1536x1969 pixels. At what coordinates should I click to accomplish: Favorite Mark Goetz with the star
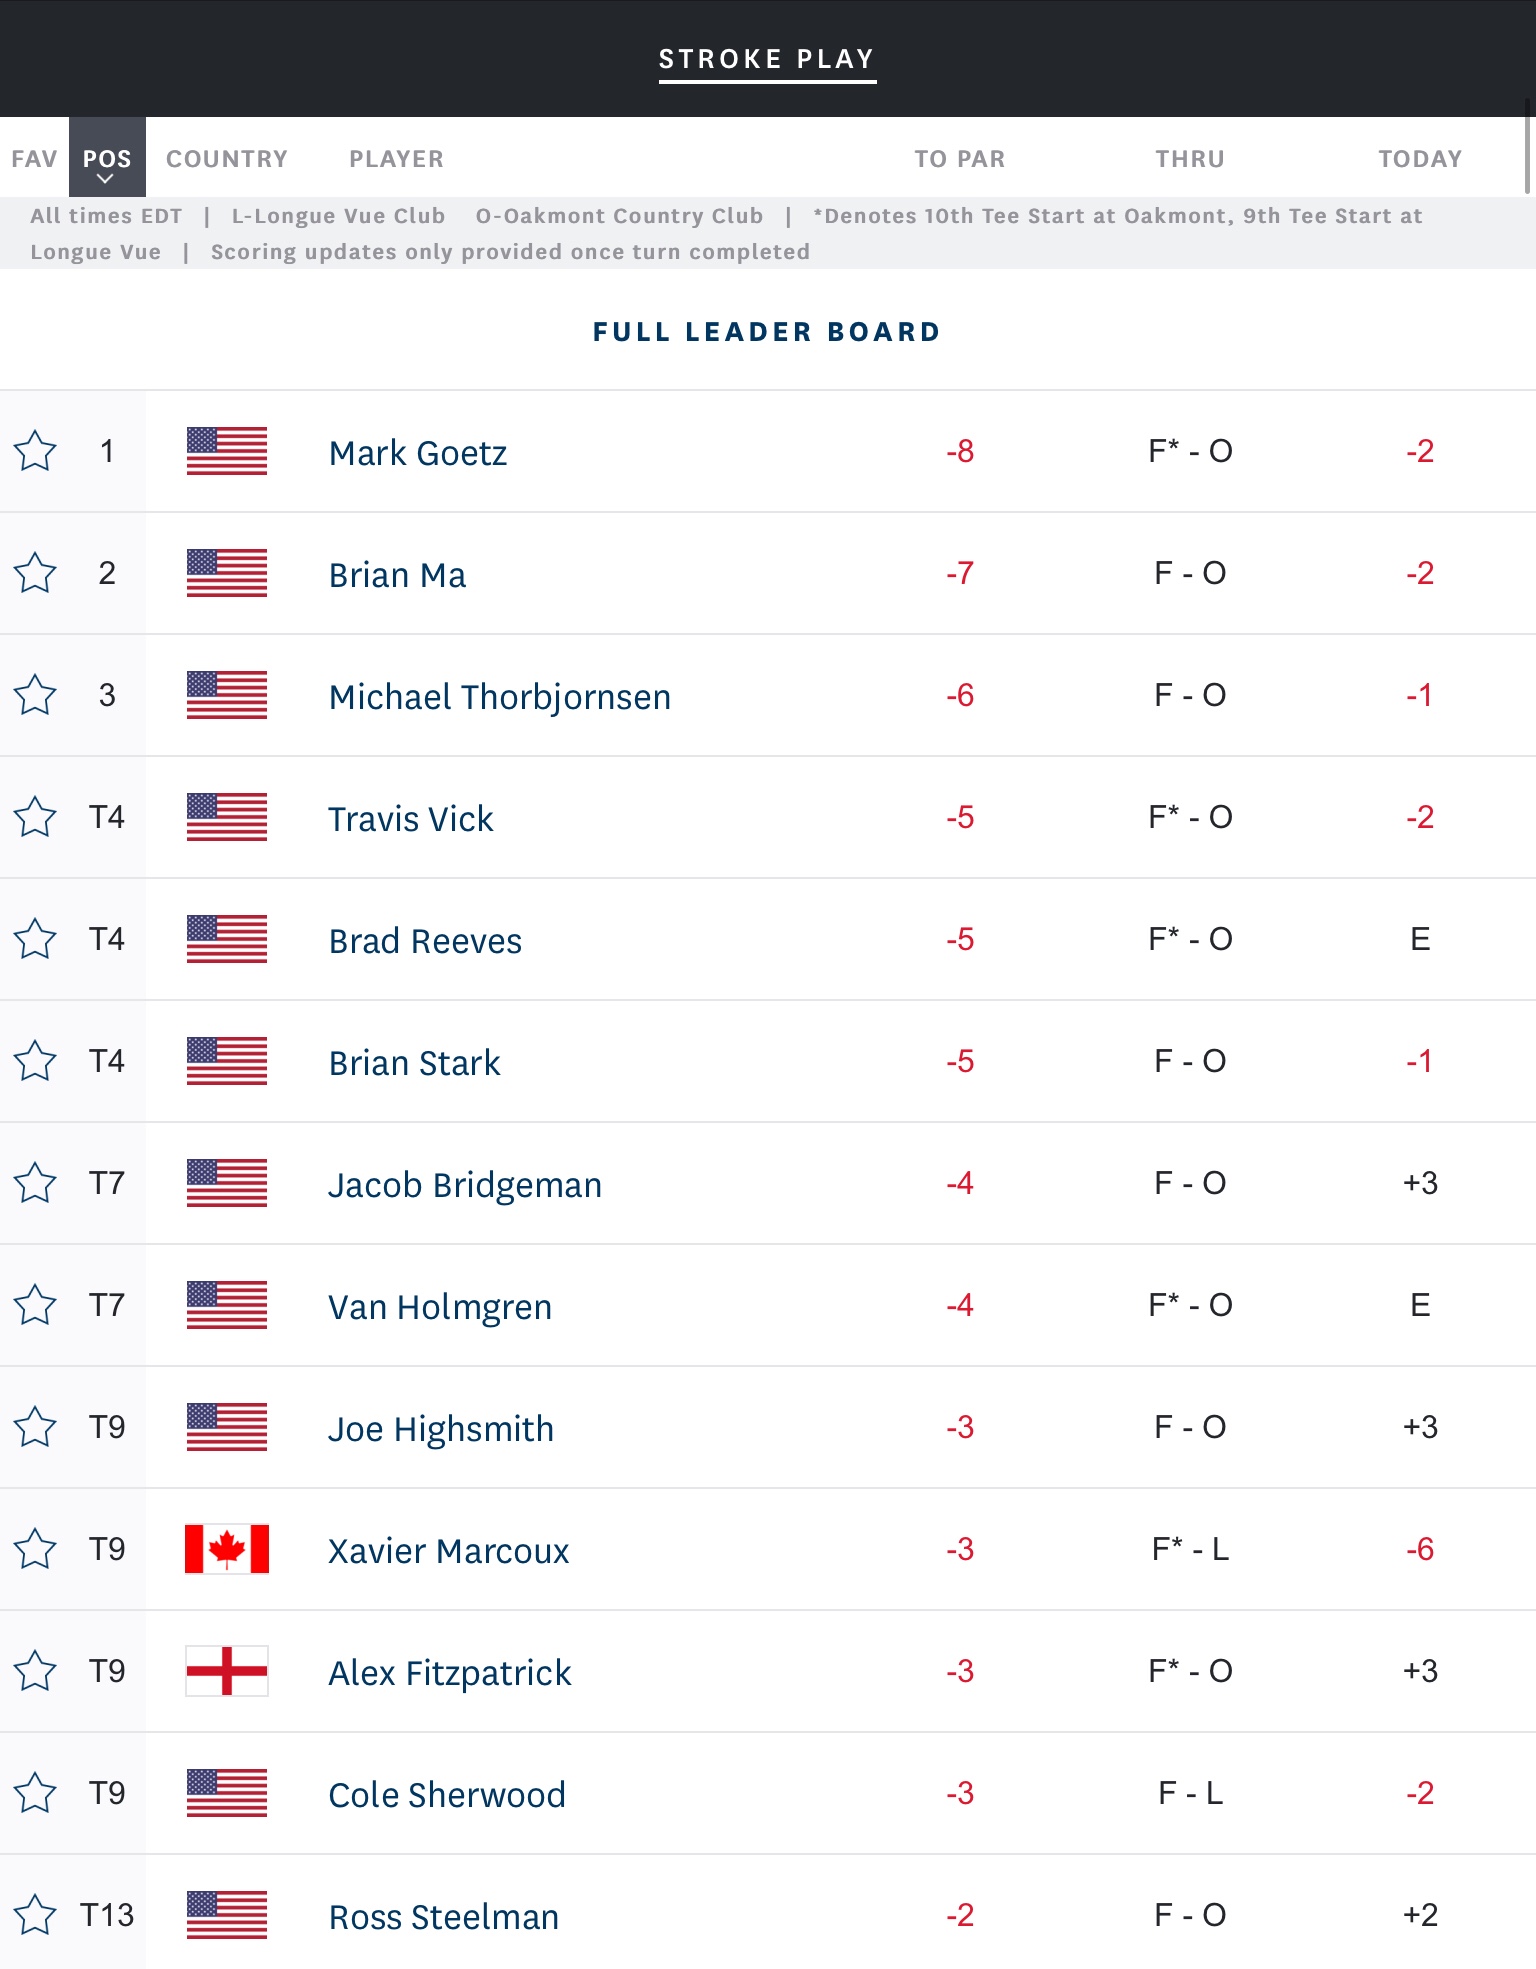(35, 451)
